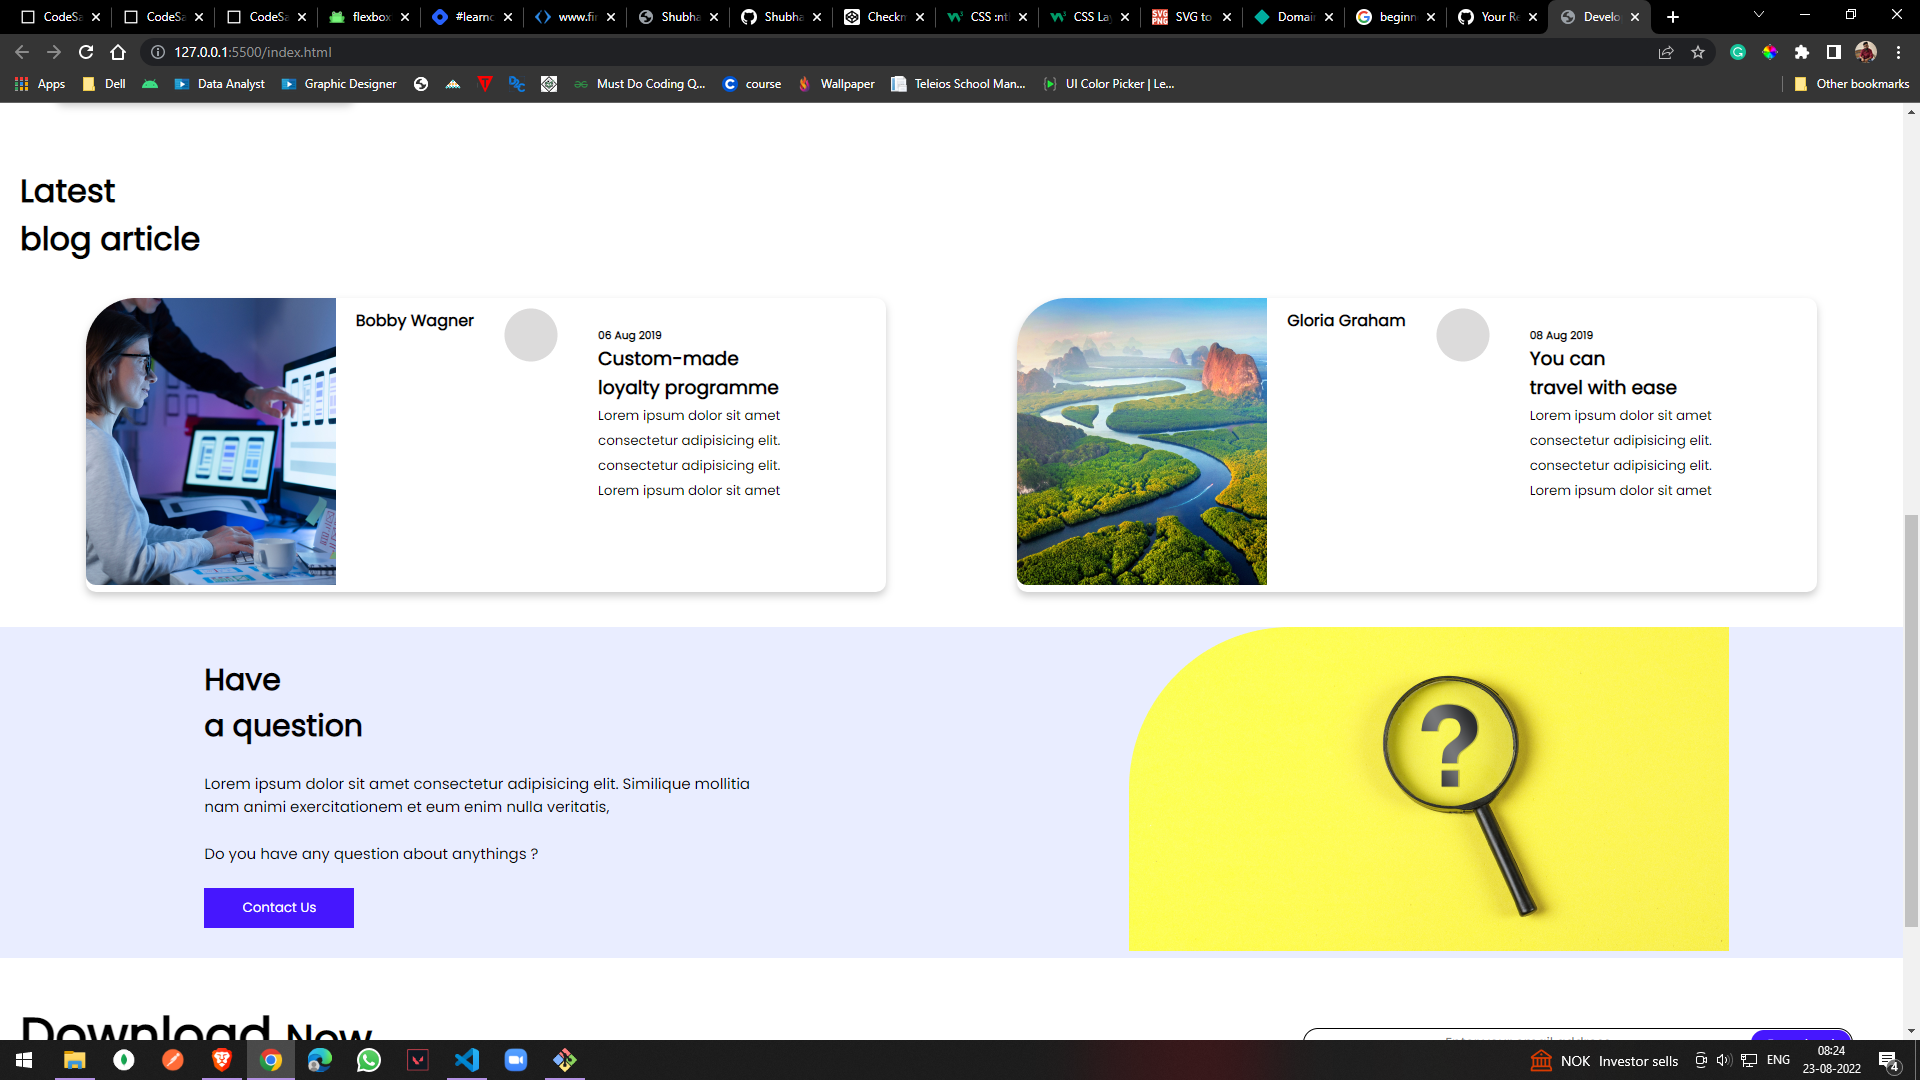The width and height of the screenshot is (1920, 1080).
Task: Open a new tab with the plus button
Action: click(x=1673, y=17)
